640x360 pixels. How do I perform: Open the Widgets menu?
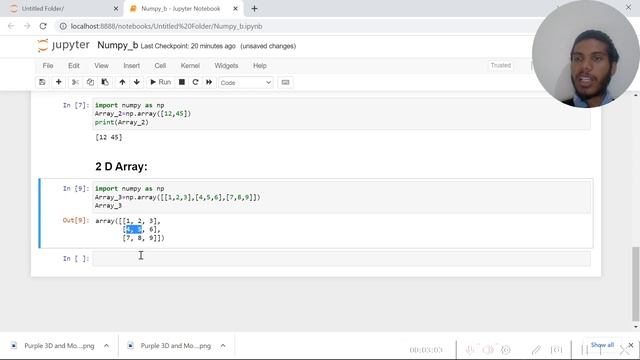[x=226, y=66]
